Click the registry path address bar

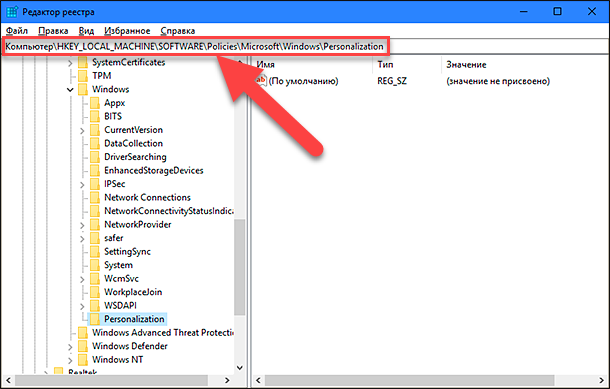tap(305, 47)
